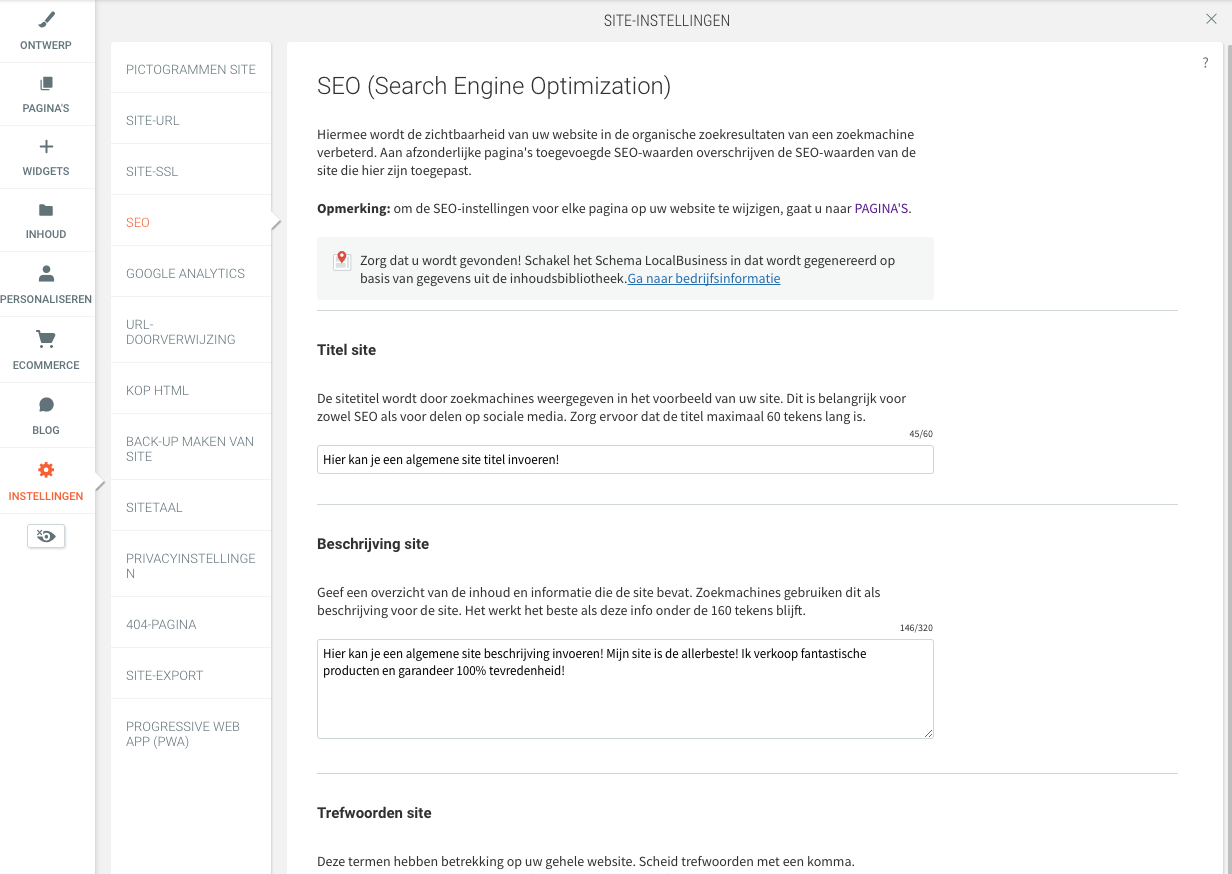The width and height of the screenshot is (1232, 874).
Task: Open Back-up maken van site tab
Action: [191, 449]
